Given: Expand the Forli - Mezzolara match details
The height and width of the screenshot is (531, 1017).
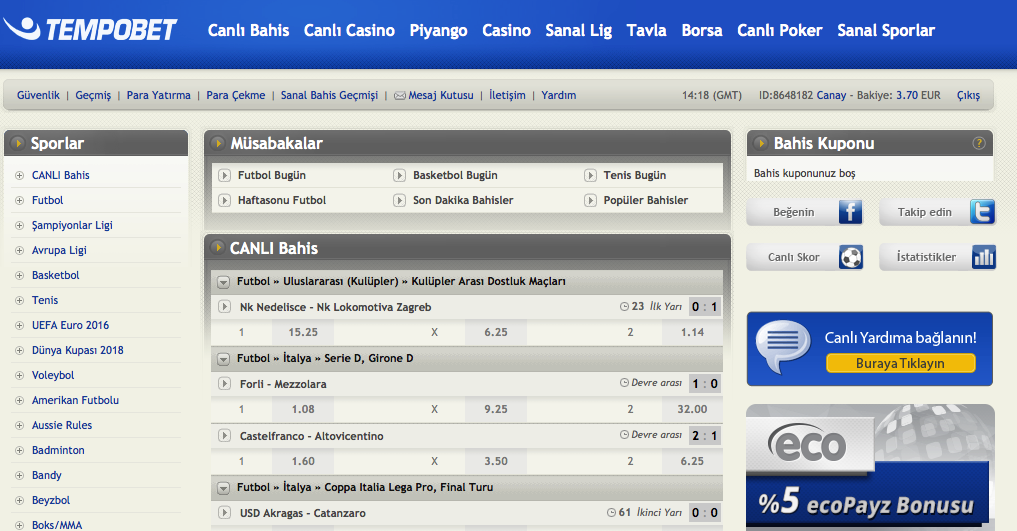Looking at the screenshot, I should [x=225, y=383].
